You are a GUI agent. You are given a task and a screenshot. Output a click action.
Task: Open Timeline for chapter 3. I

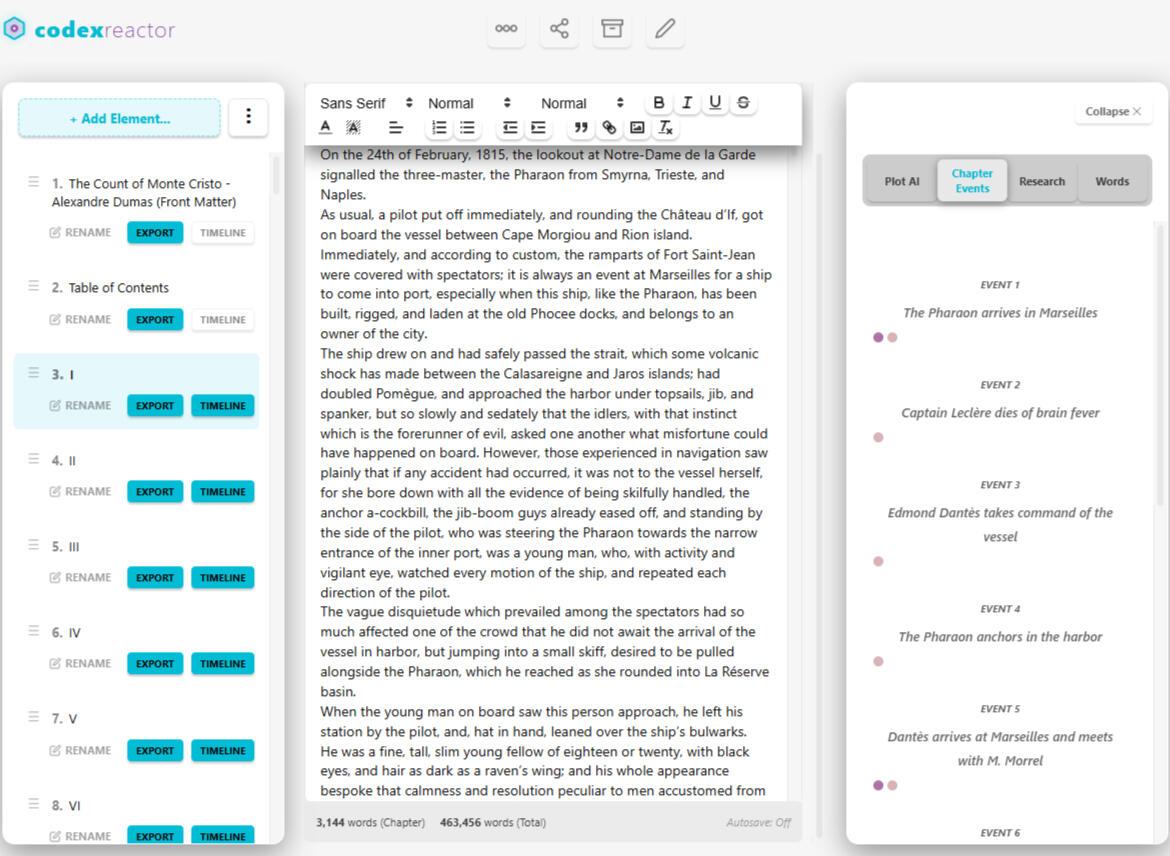coord(222,405)
